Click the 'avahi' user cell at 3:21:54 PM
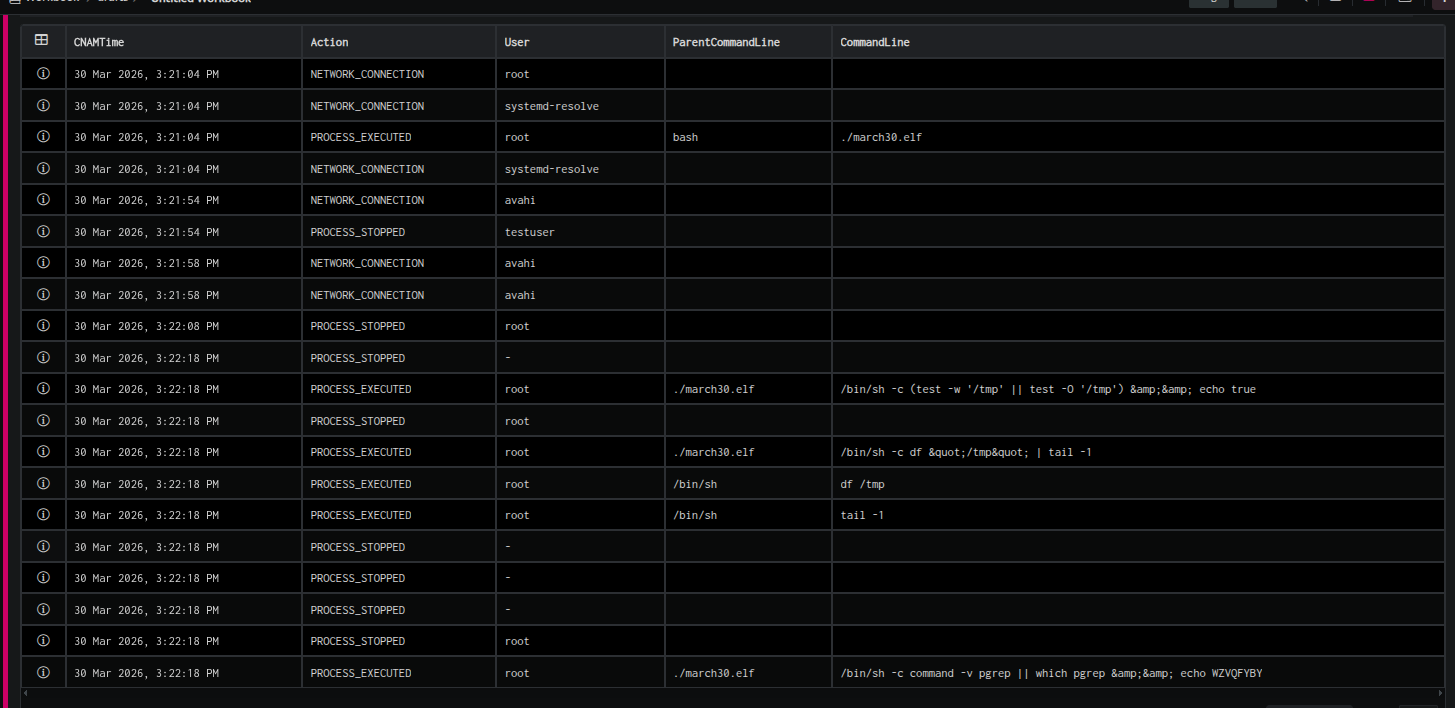The image size is (1455, 708). [580, 200]
